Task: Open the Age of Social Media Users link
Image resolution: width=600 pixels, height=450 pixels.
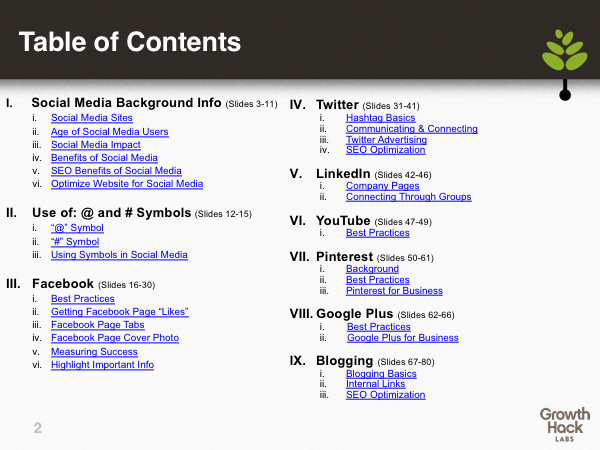Action: 110,132
